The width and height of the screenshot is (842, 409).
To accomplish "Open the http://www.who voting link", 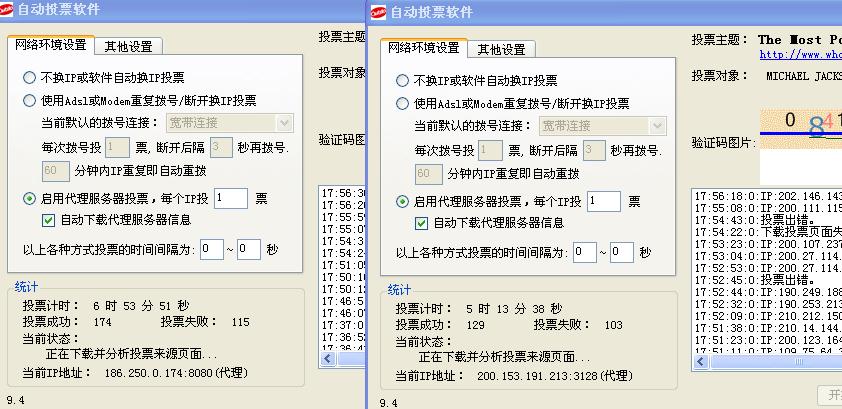I will (800, 54).
